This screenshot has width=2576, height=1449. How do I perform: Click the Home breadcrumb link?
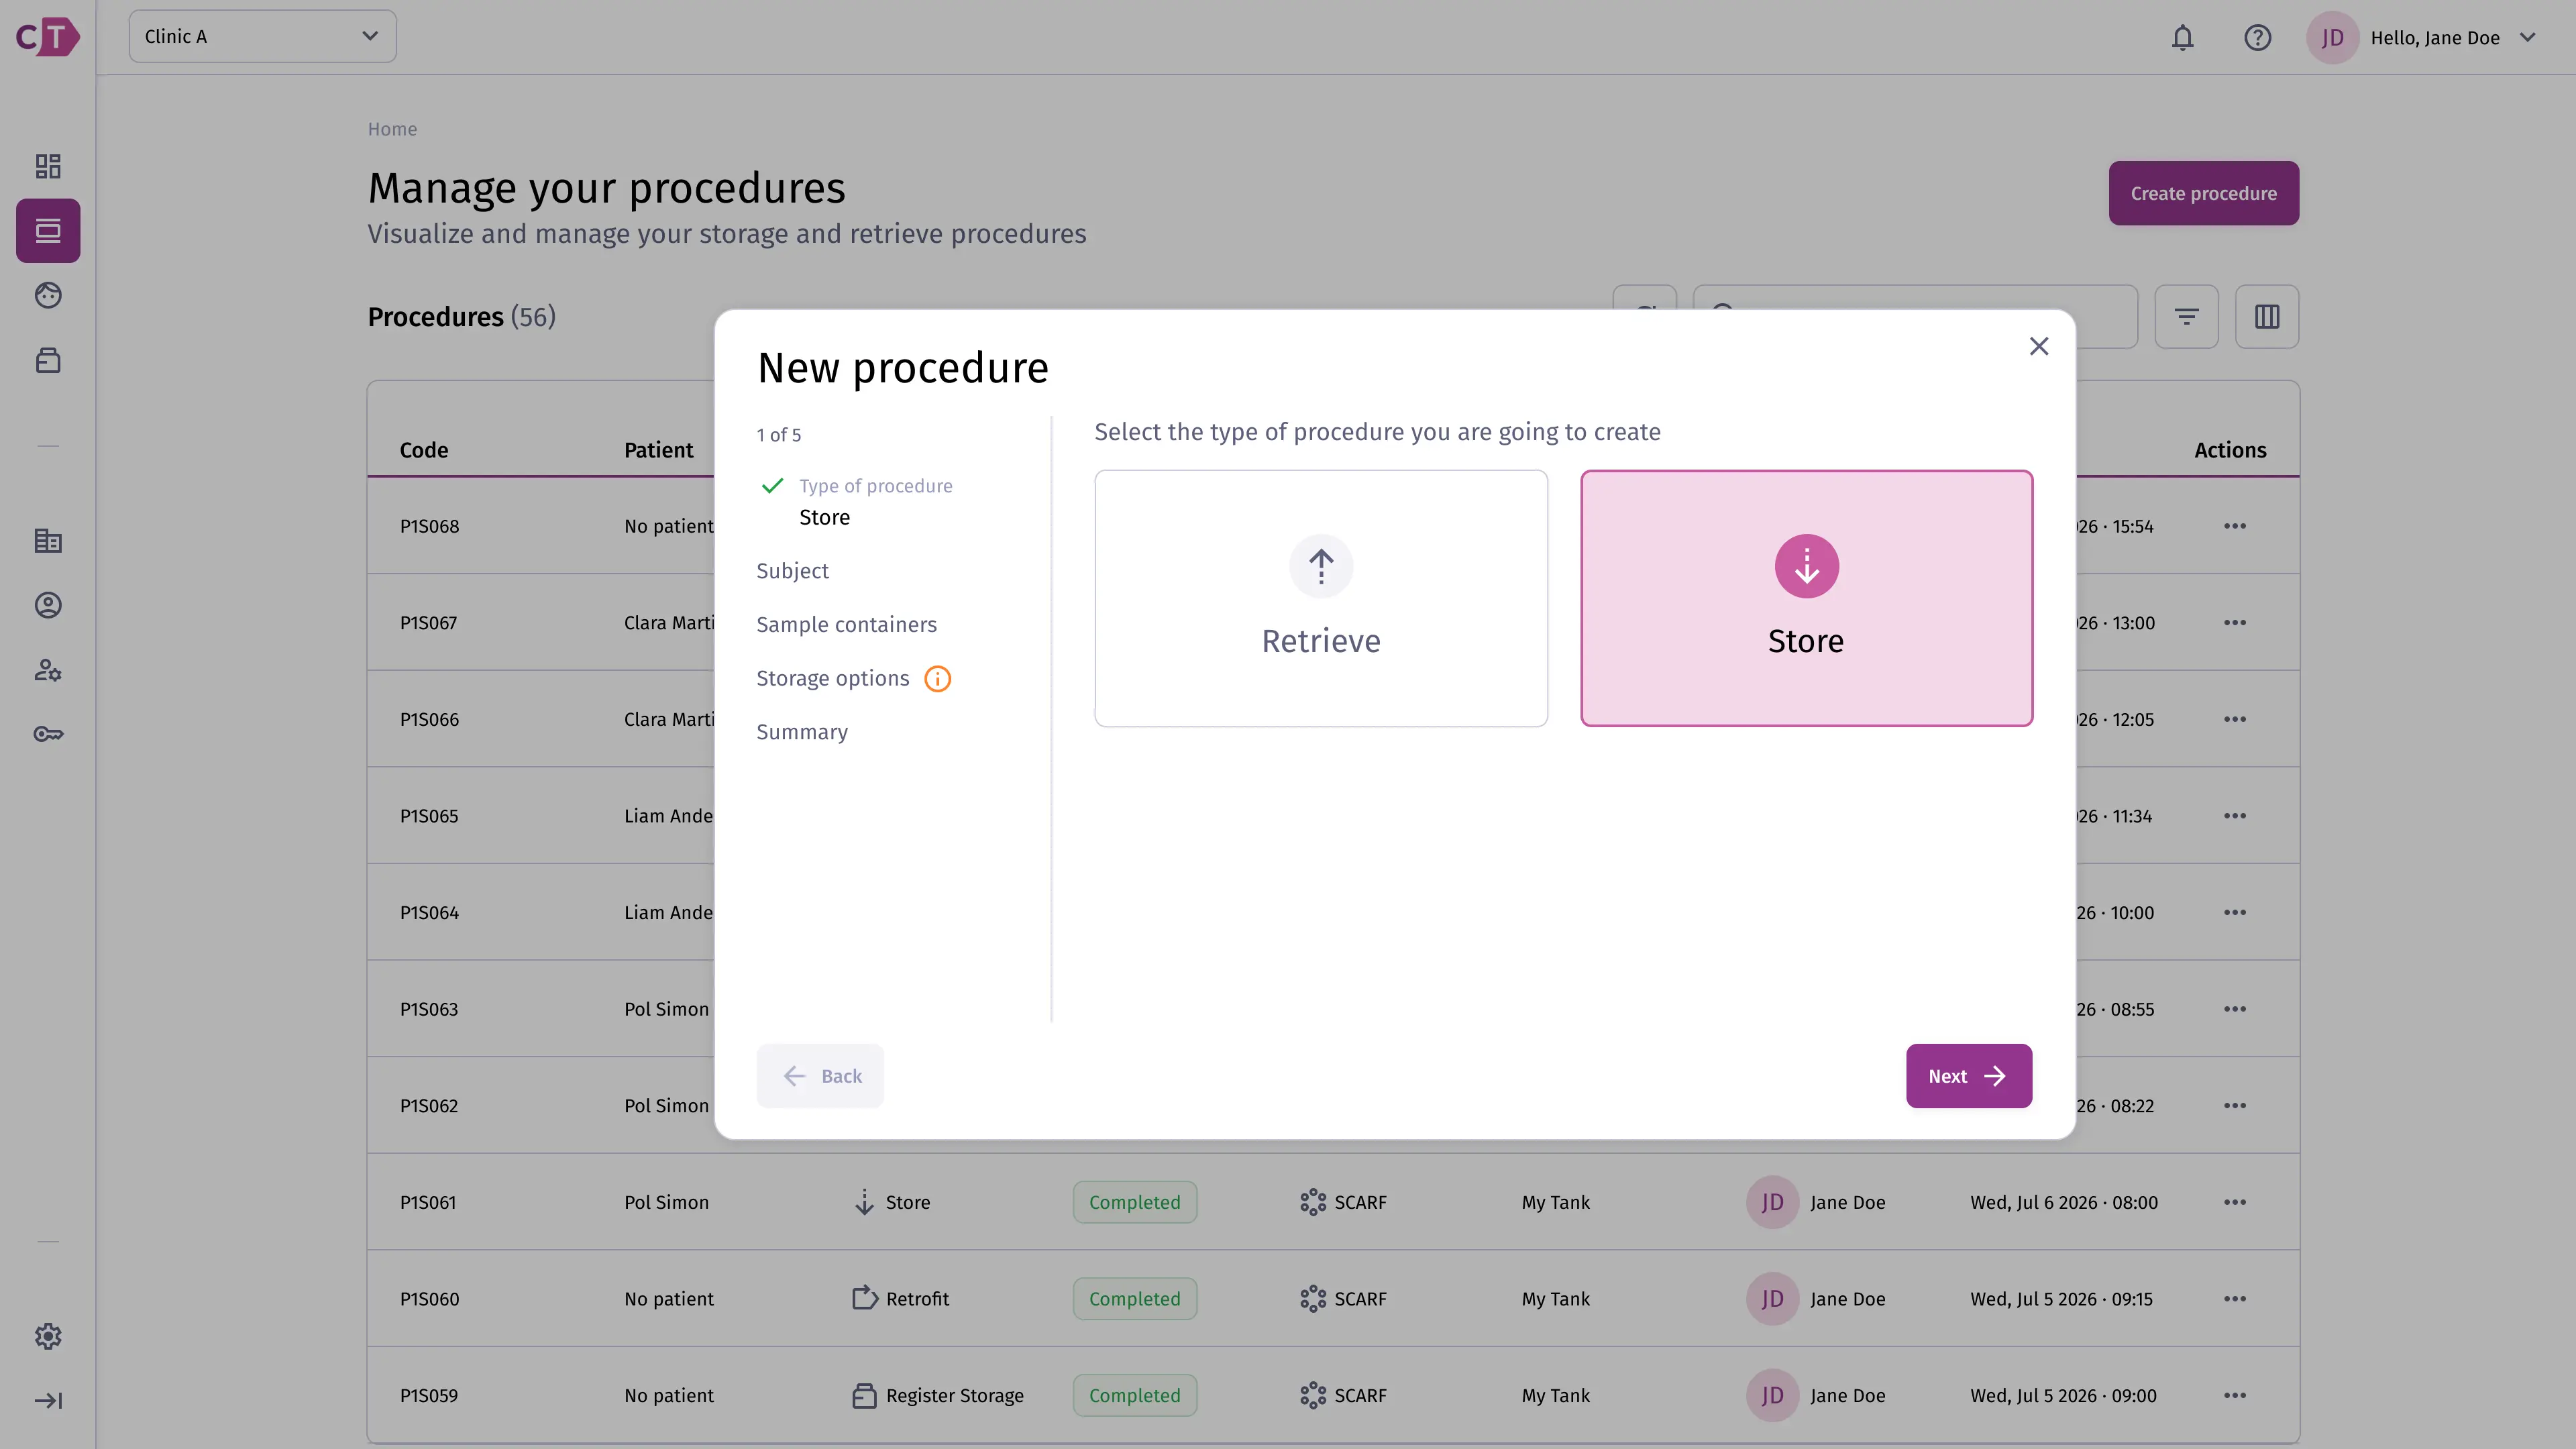click(x=392, y=129)
